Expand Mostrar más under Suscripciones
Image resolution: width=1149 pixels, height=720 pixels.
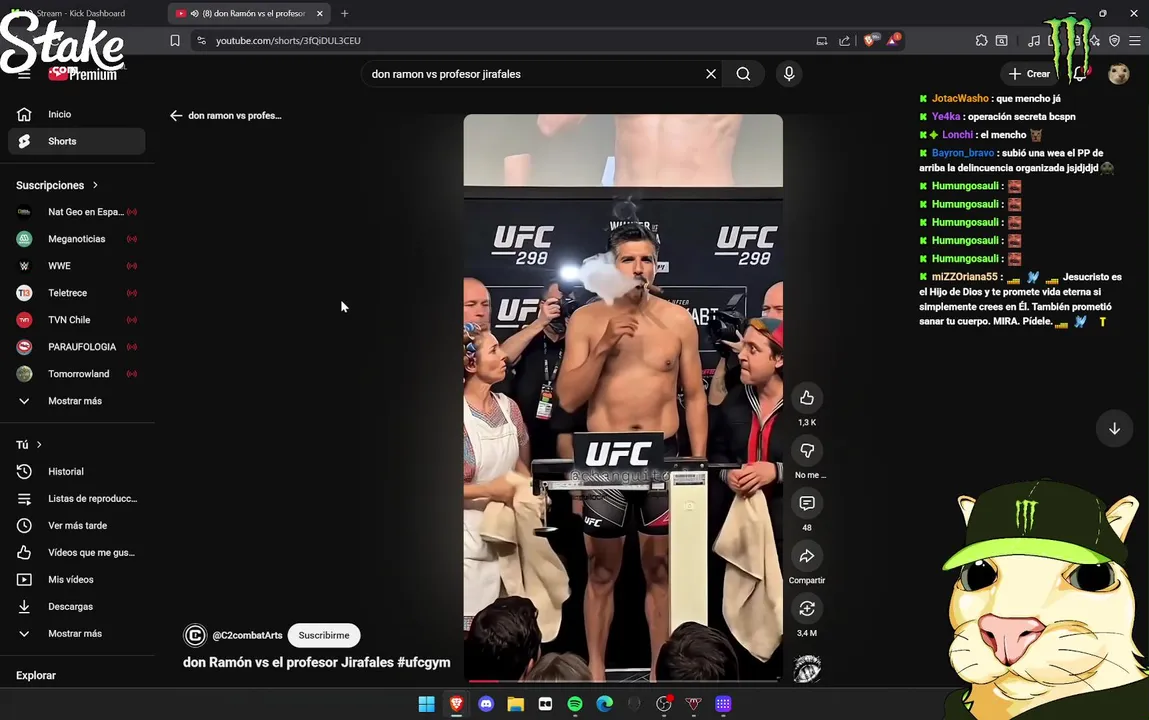coord(76,401)
